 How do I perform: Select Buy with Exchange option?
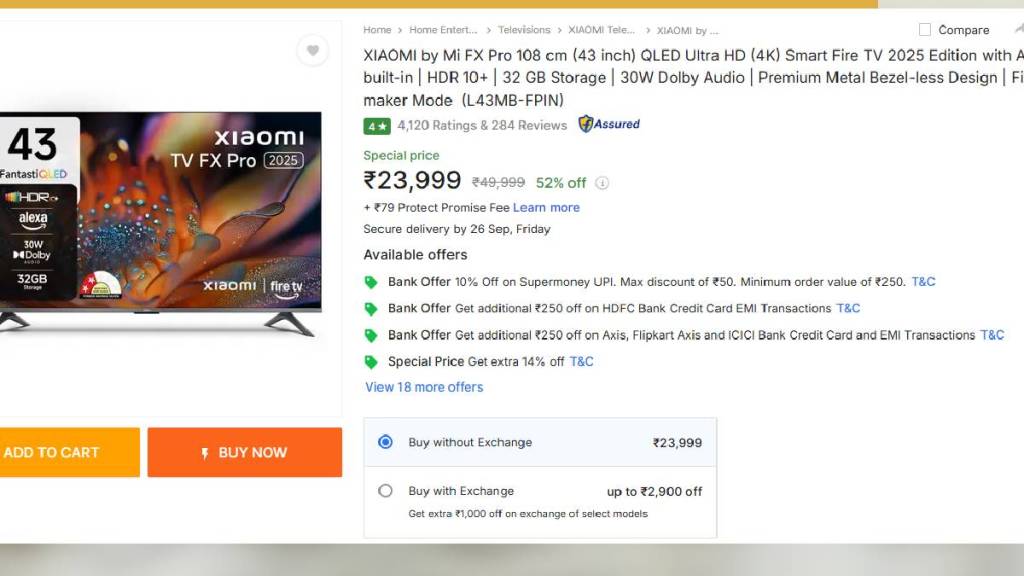(386, 491)
